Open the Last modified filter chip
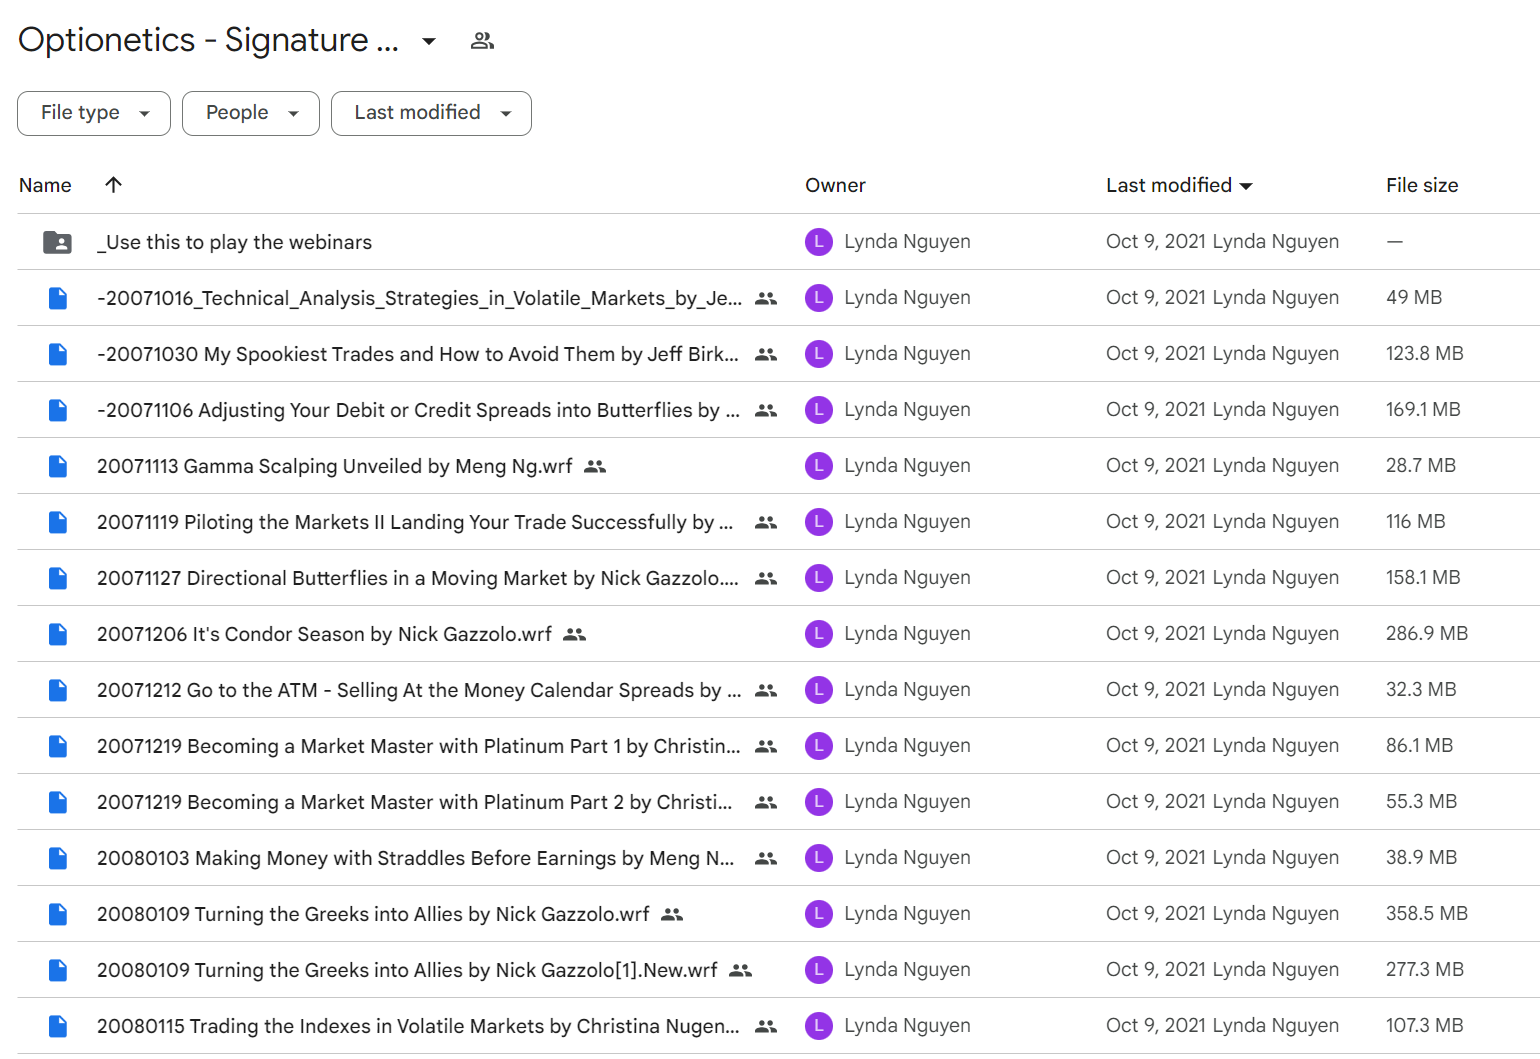This screenshot has height=1059, width=1540. 431,113
